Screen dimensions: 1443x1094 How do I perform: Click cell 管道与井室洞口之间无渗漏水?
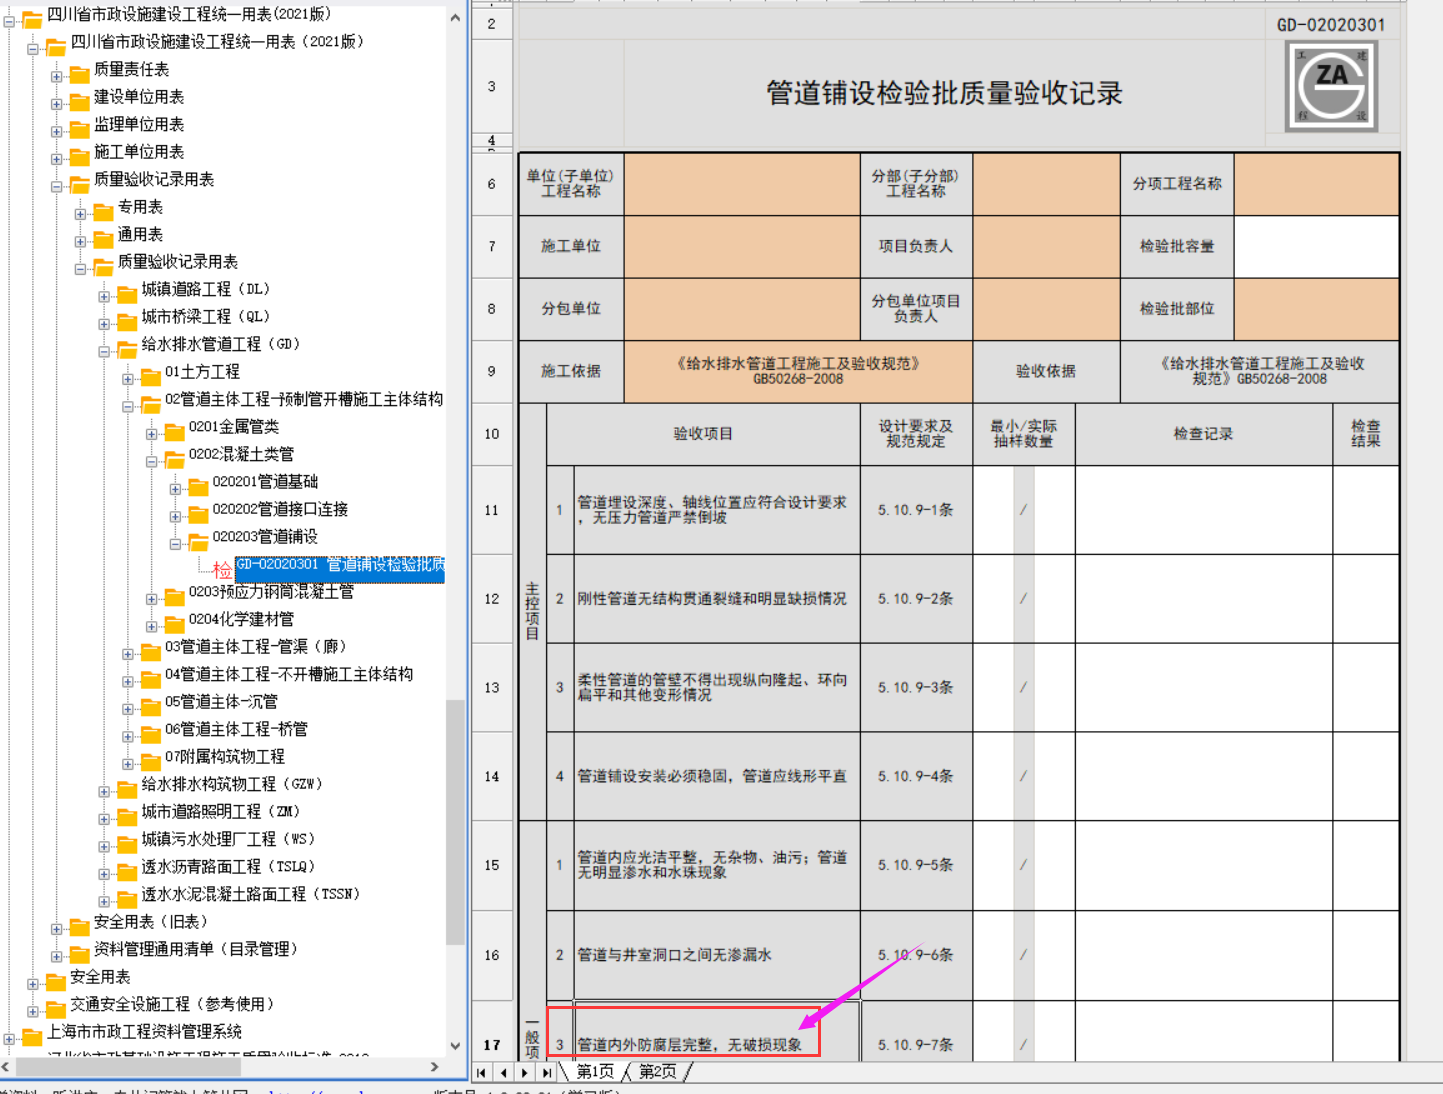coord(717,955)
